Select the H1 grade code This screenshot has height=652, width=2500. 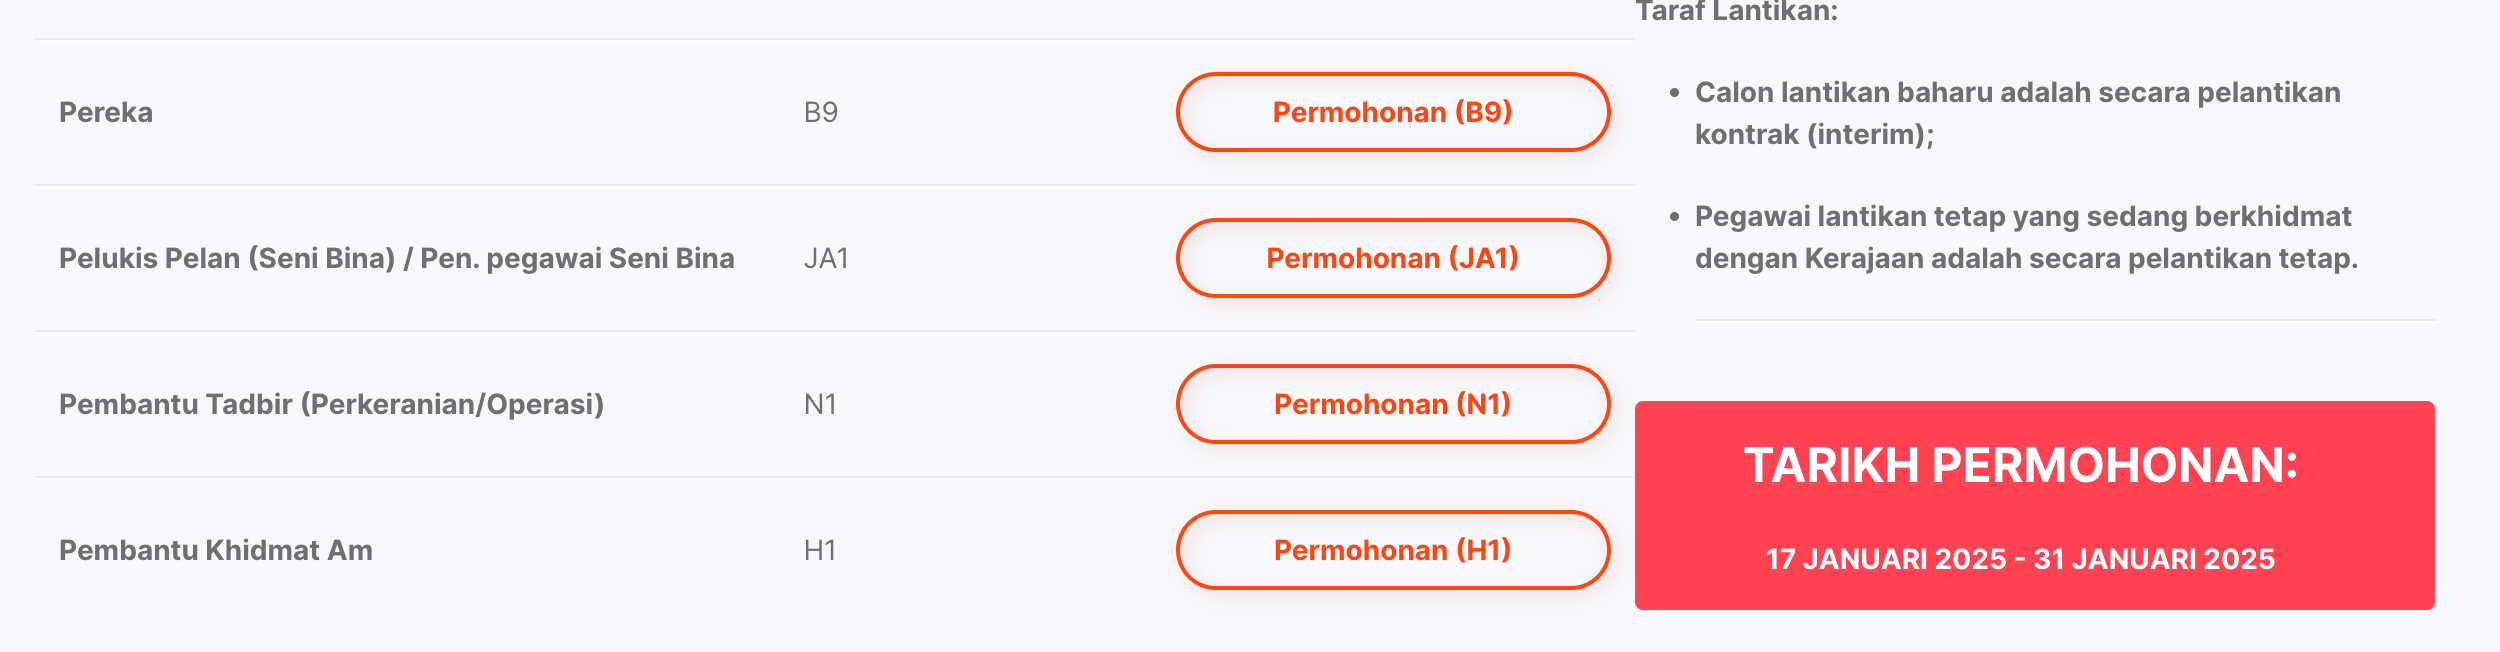[820, 550]
